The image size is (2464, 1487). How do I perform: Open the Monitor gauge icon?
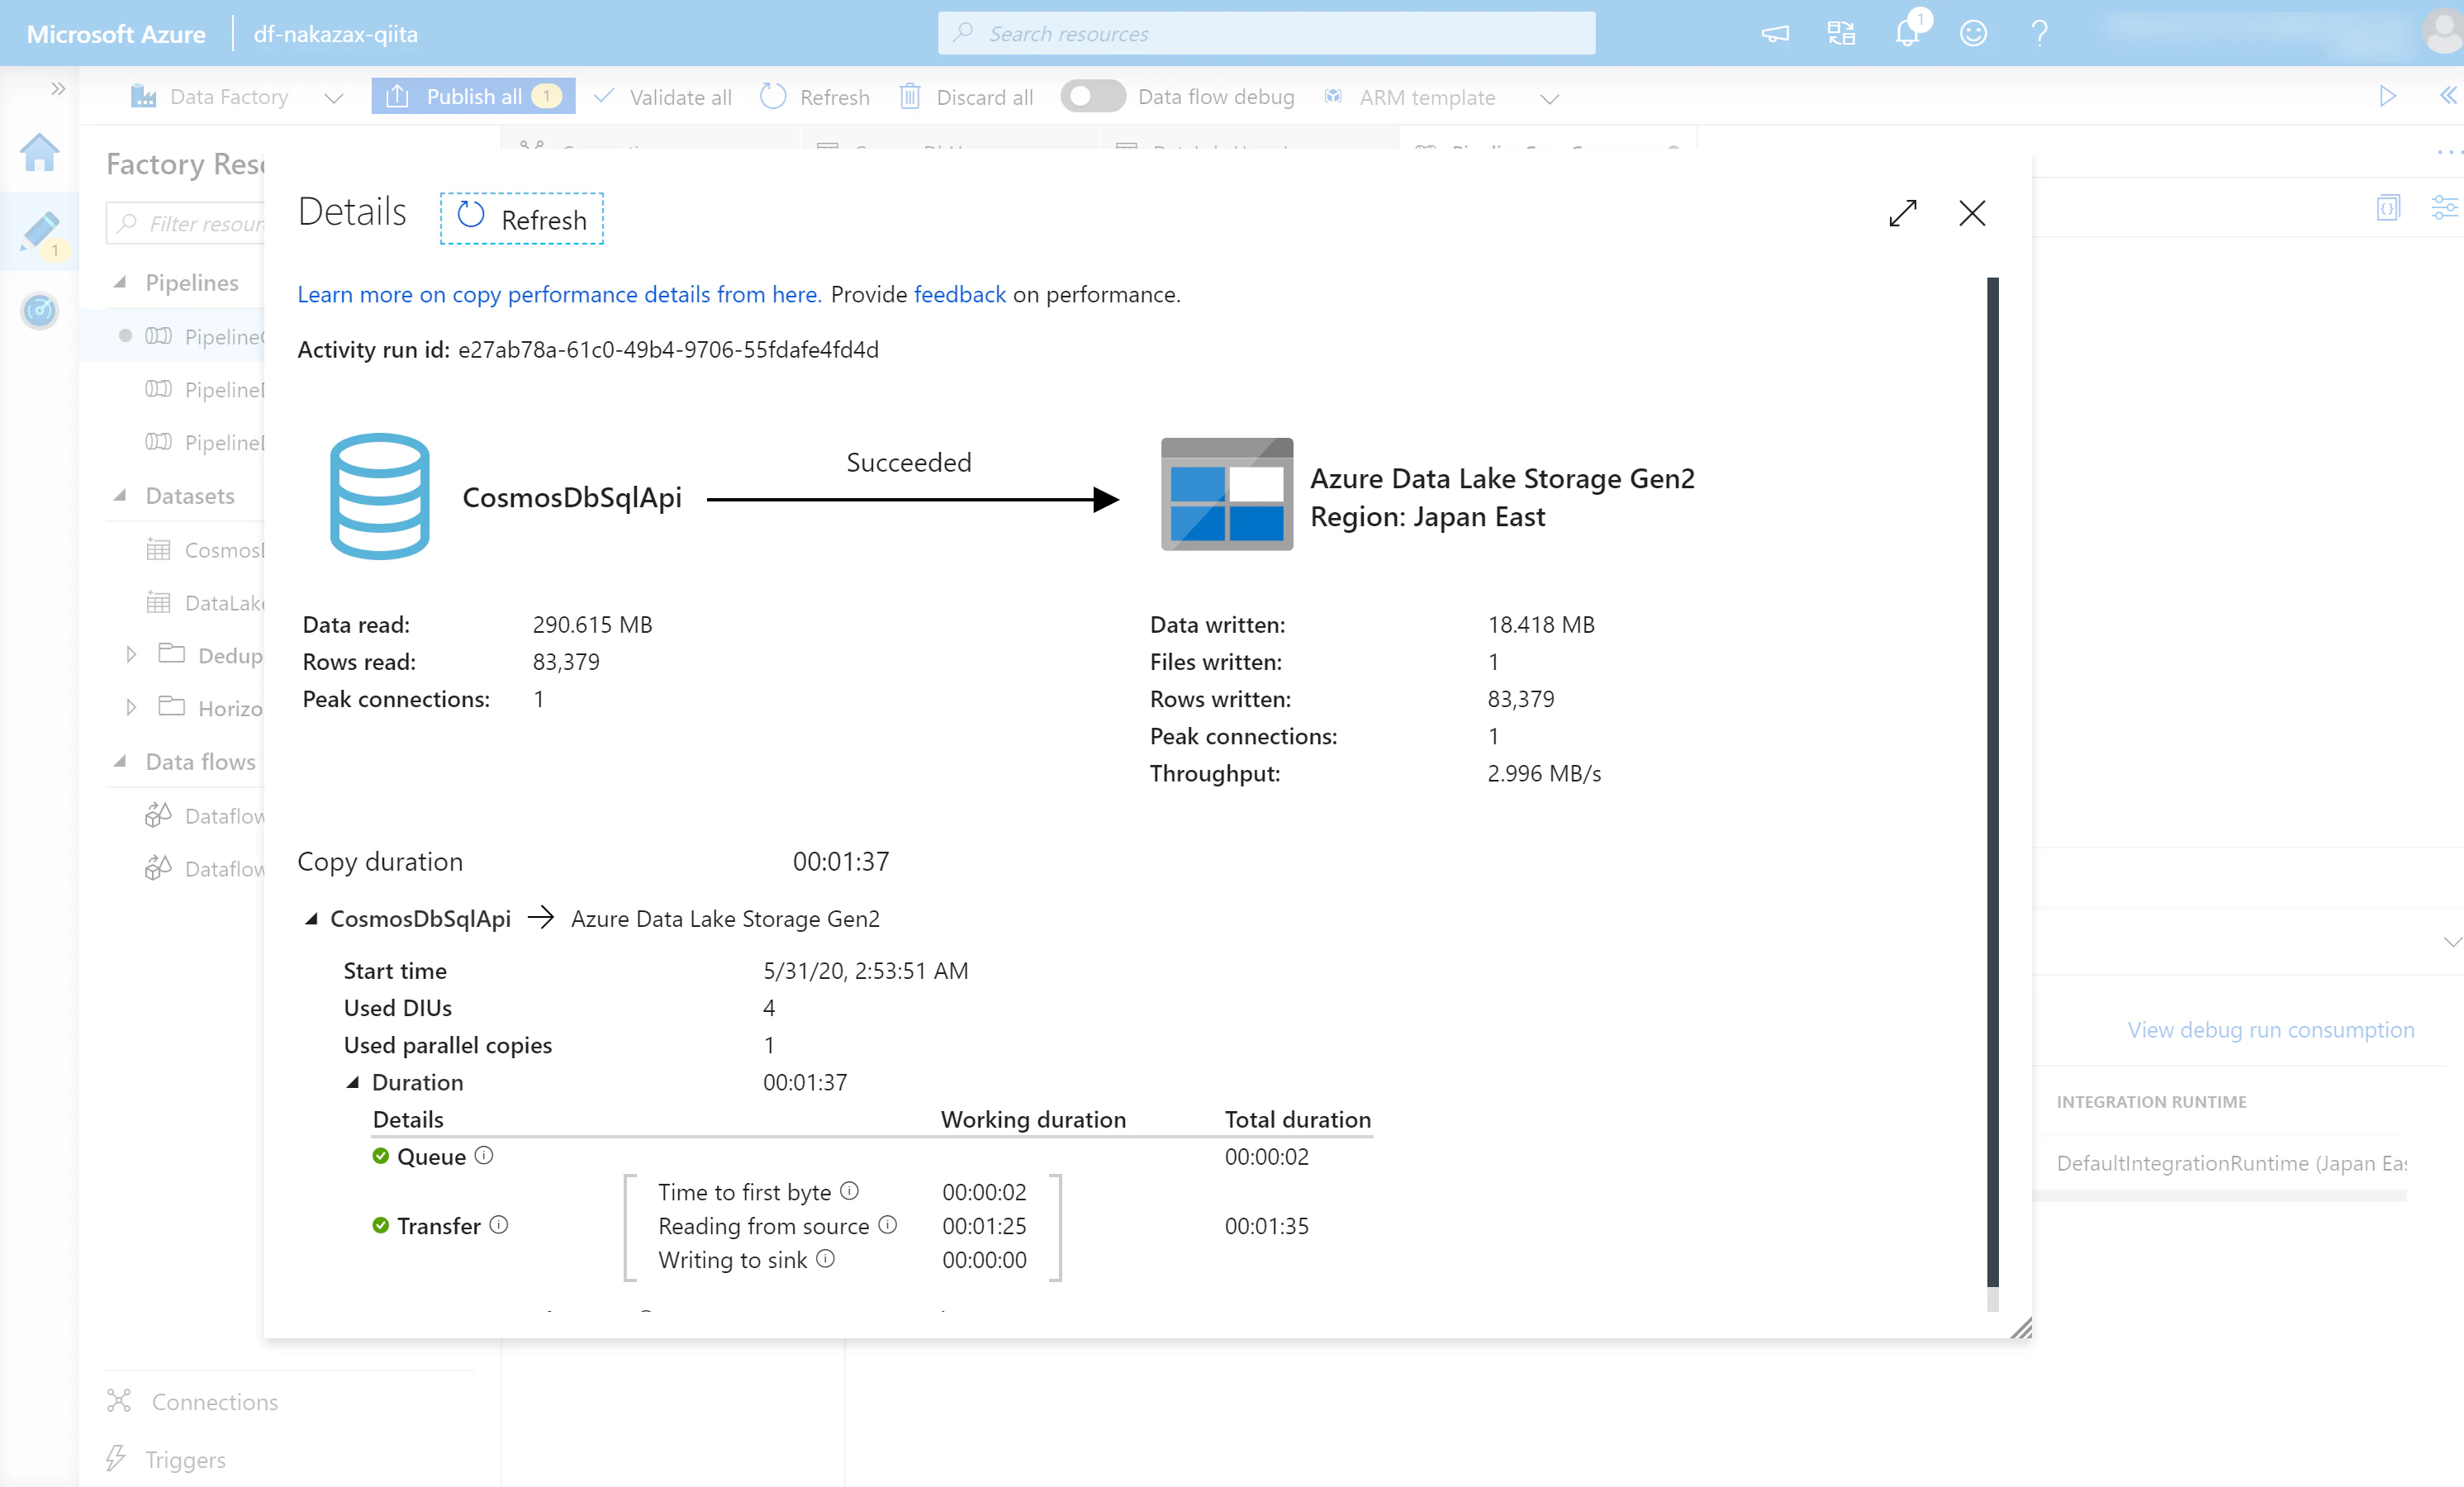click(x=40, y=311)
